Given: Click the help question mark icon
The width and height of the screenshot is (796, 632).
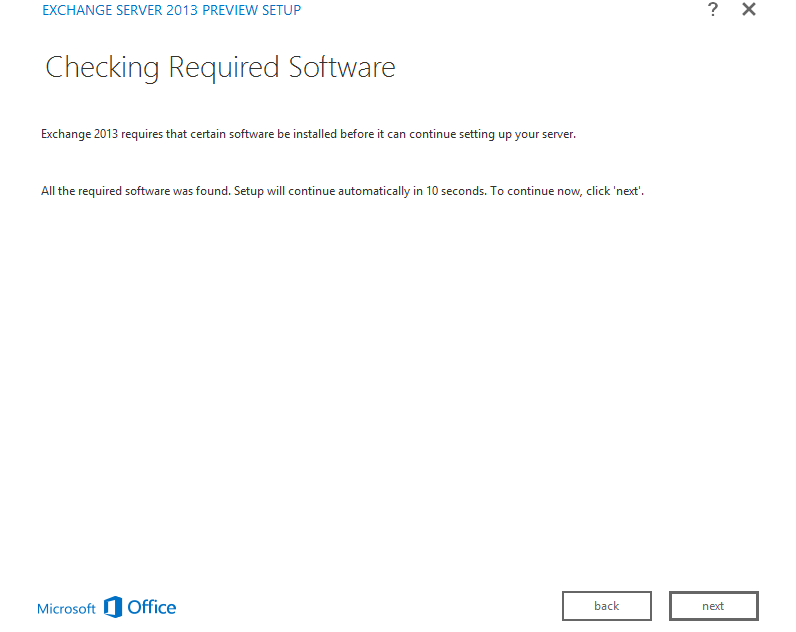Looking at the screenshot, I should pos(713,10).
